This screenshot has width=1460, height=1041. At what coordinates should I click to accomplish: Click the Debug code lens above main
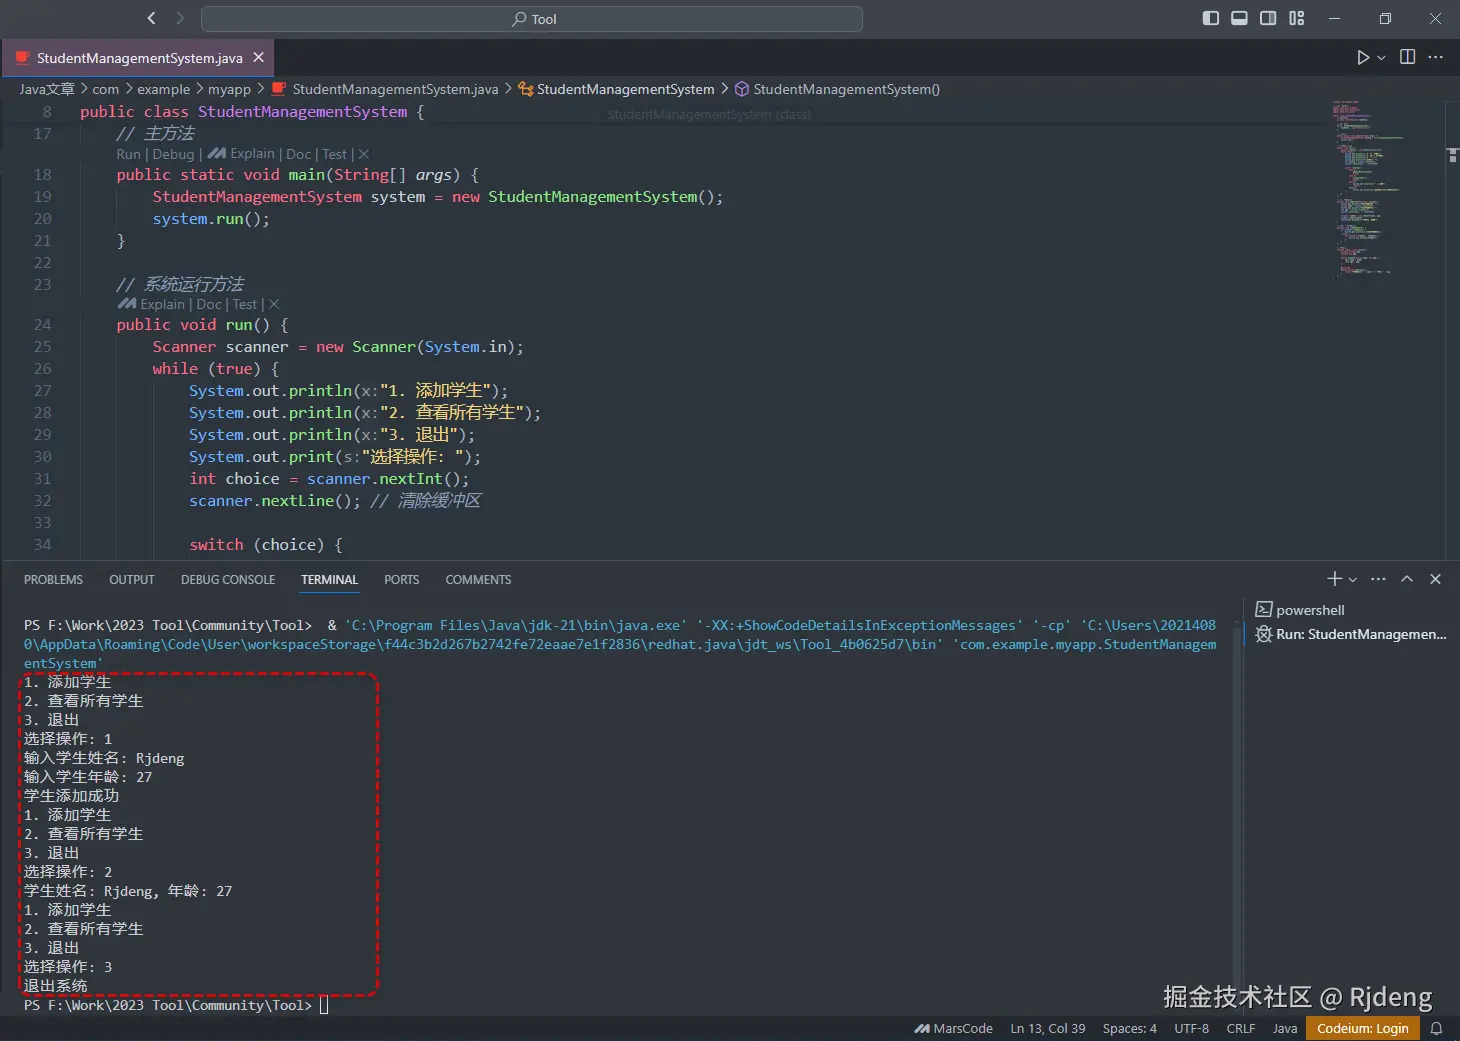tap(173, 154)
